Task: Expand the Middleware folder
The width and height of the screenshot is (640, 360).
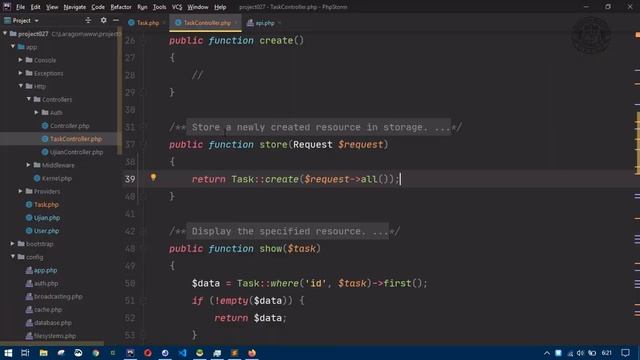Action: (x=29, y=165)
